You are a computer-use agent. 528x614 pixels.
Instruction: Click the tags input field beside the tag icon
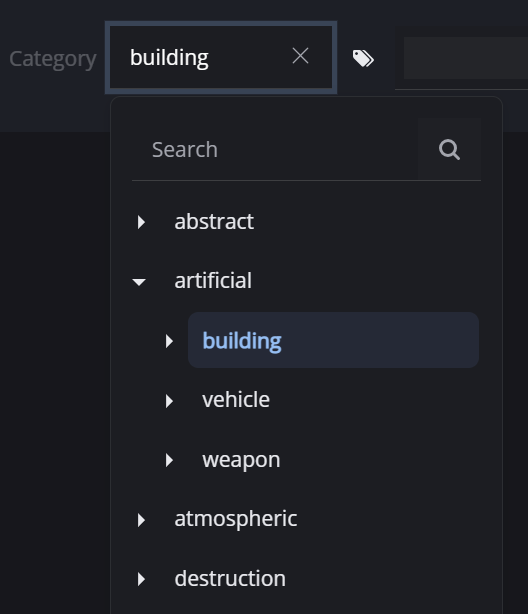(x=466, y=58)
